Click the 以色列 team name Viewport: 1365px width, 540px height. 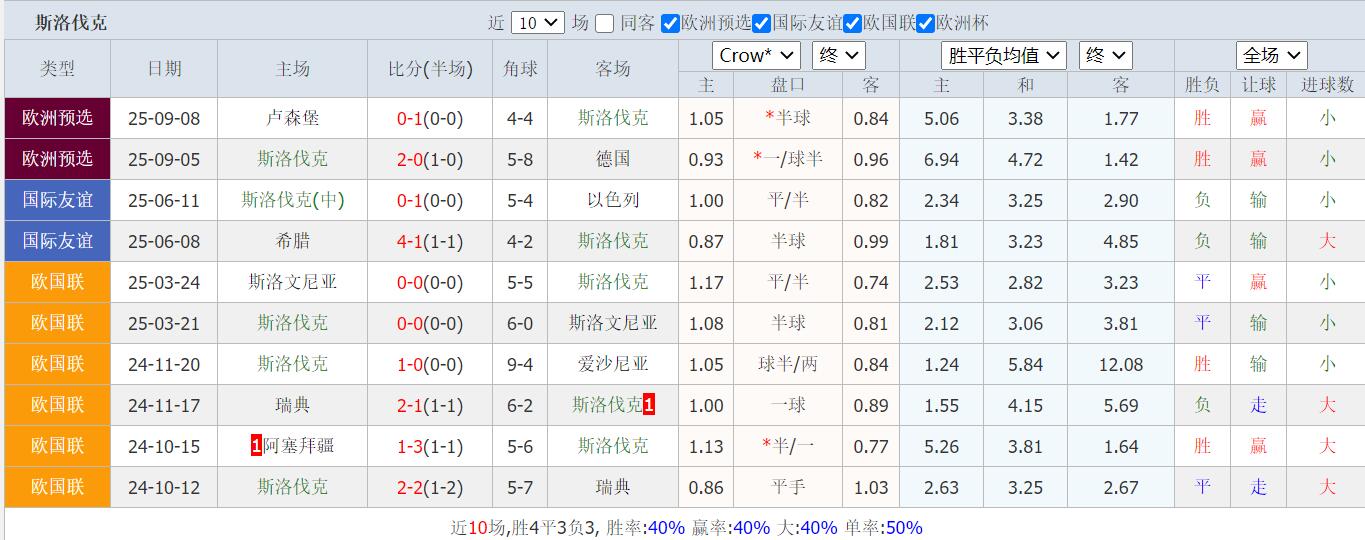[x=612, y=200]
